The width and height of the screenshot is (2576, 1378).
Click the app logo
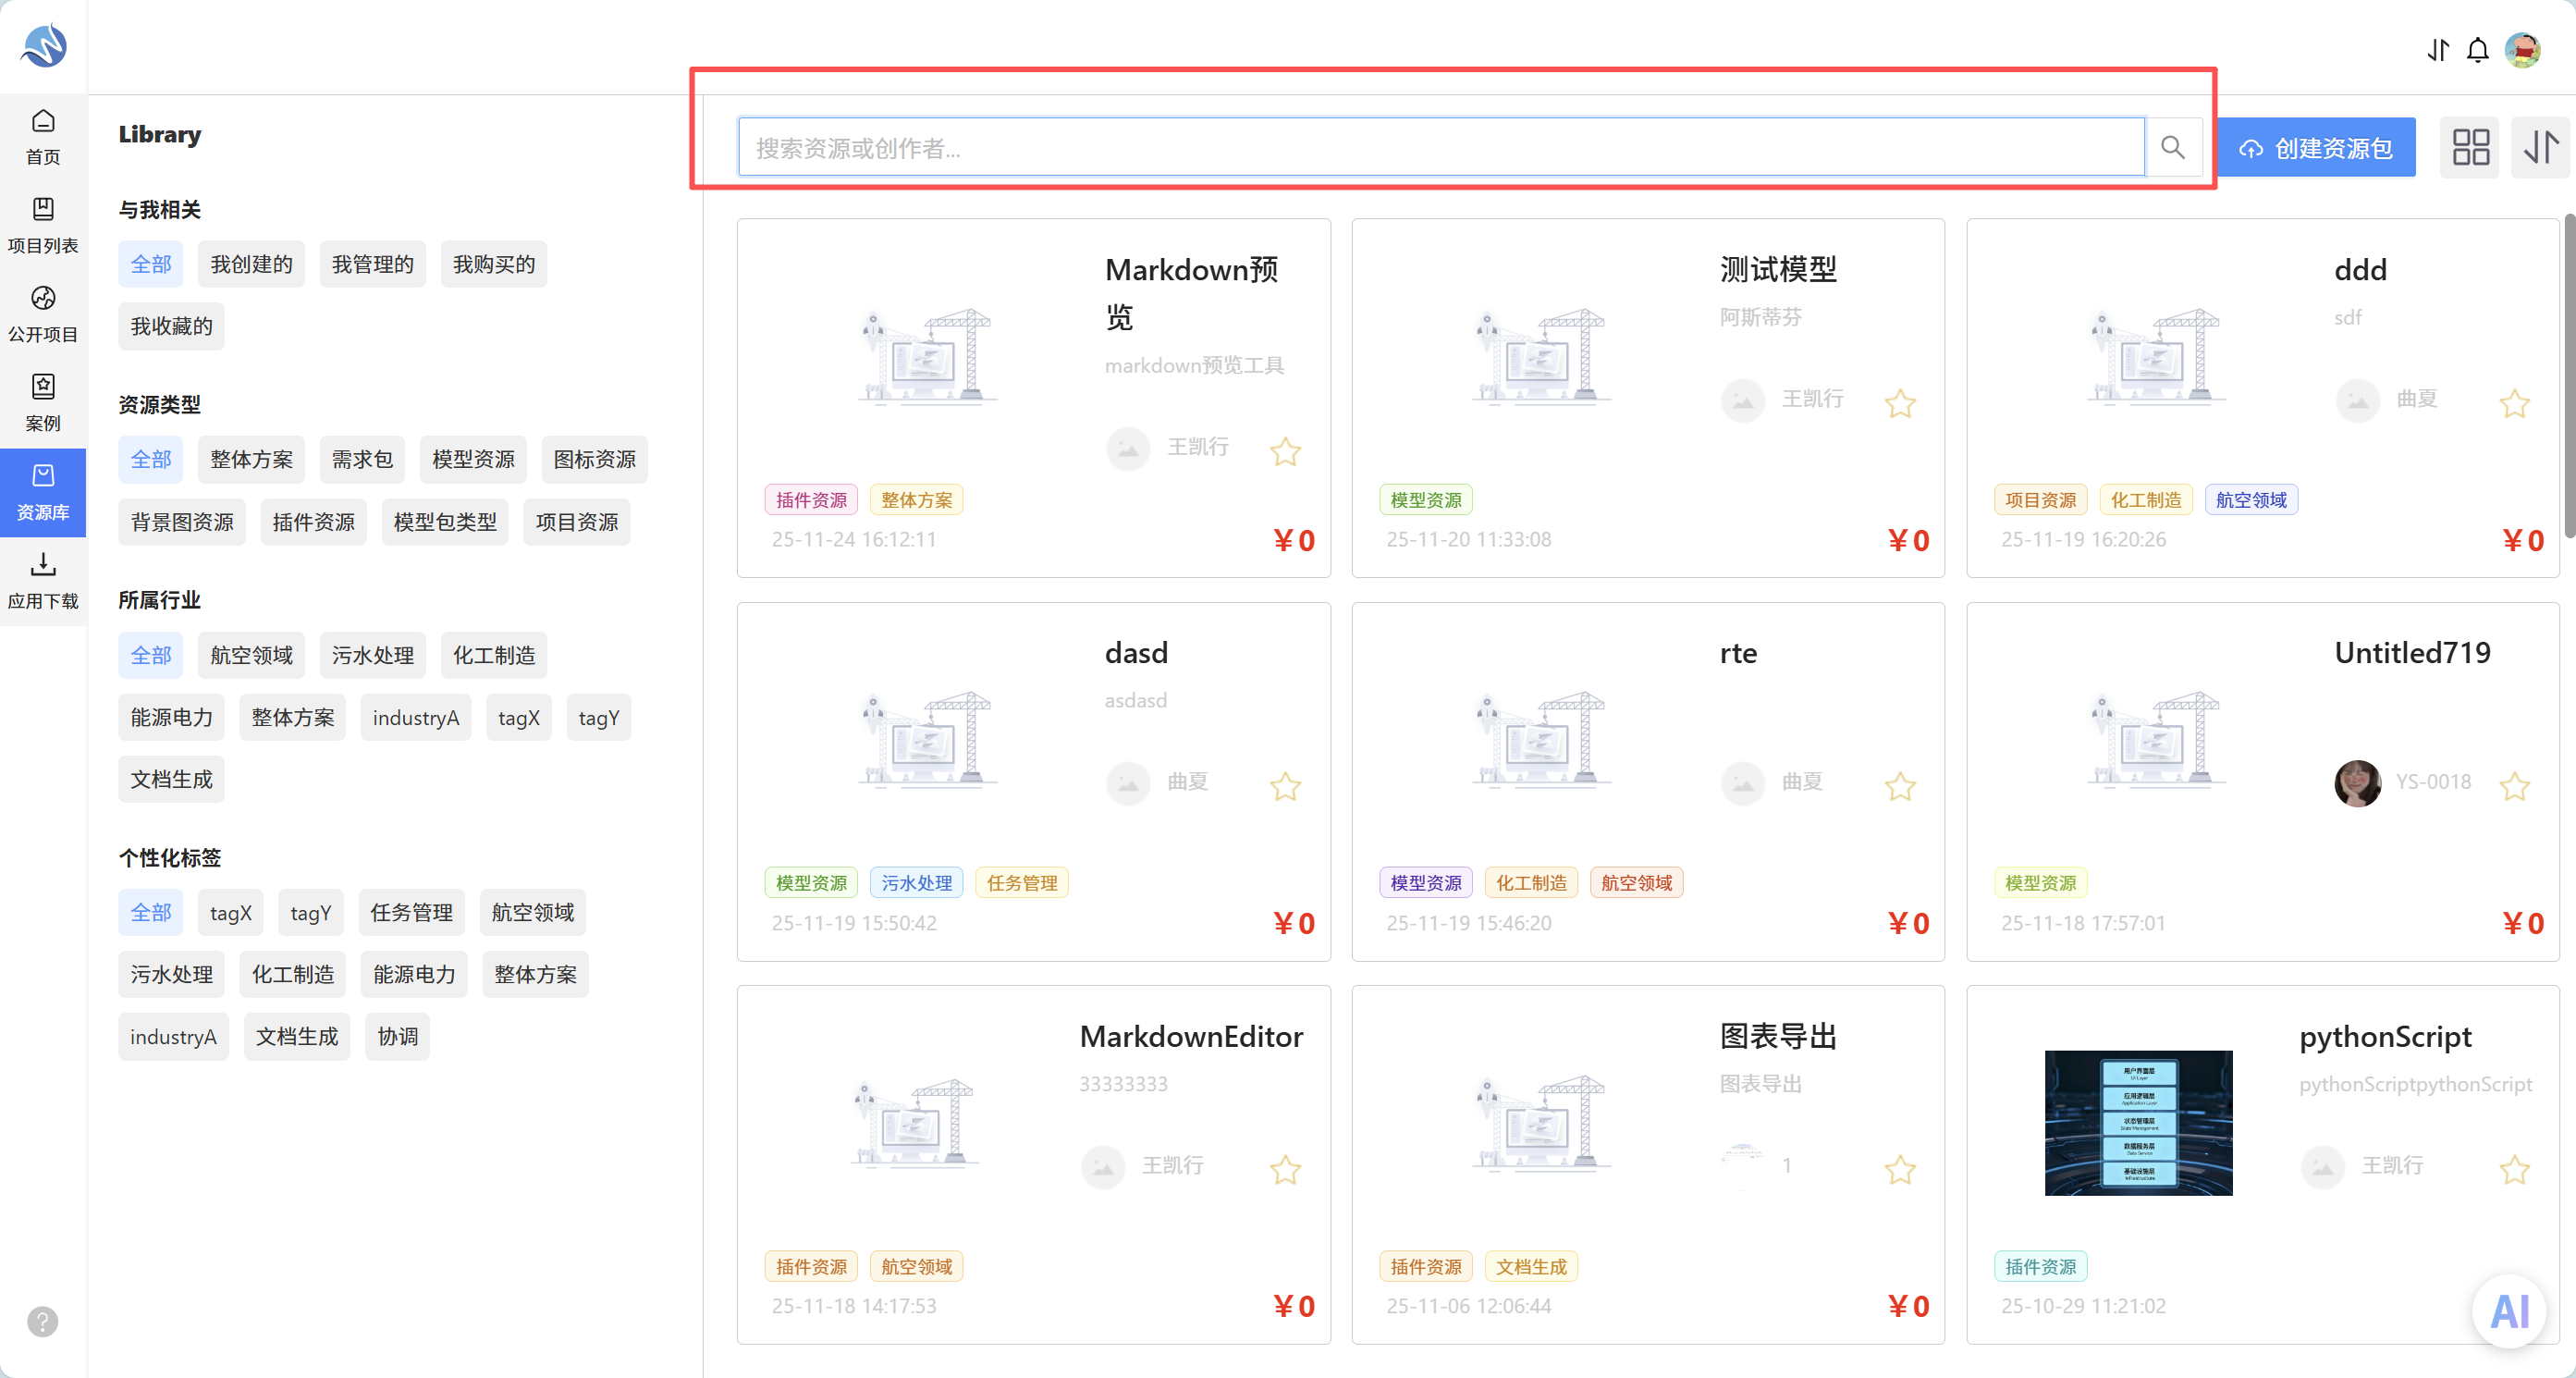(x=44, y=46)
